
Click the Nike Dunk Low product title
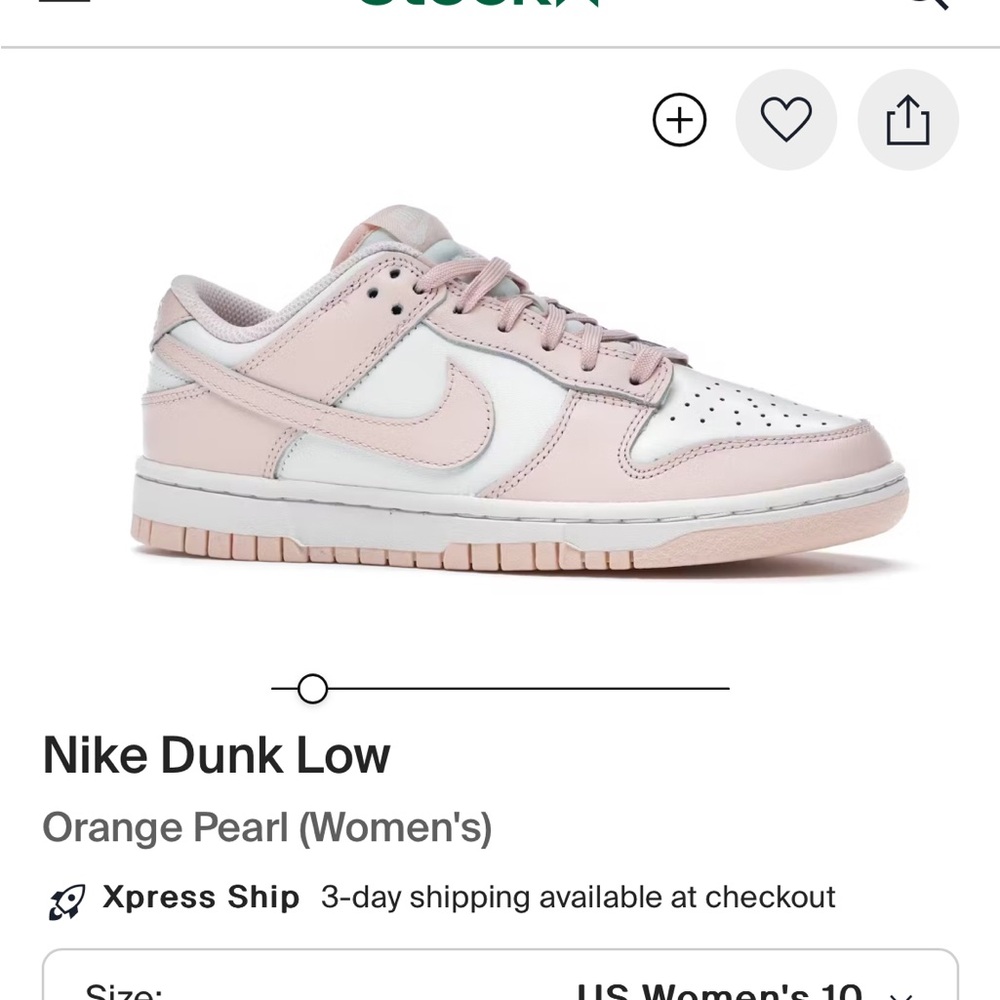[217, 755]
